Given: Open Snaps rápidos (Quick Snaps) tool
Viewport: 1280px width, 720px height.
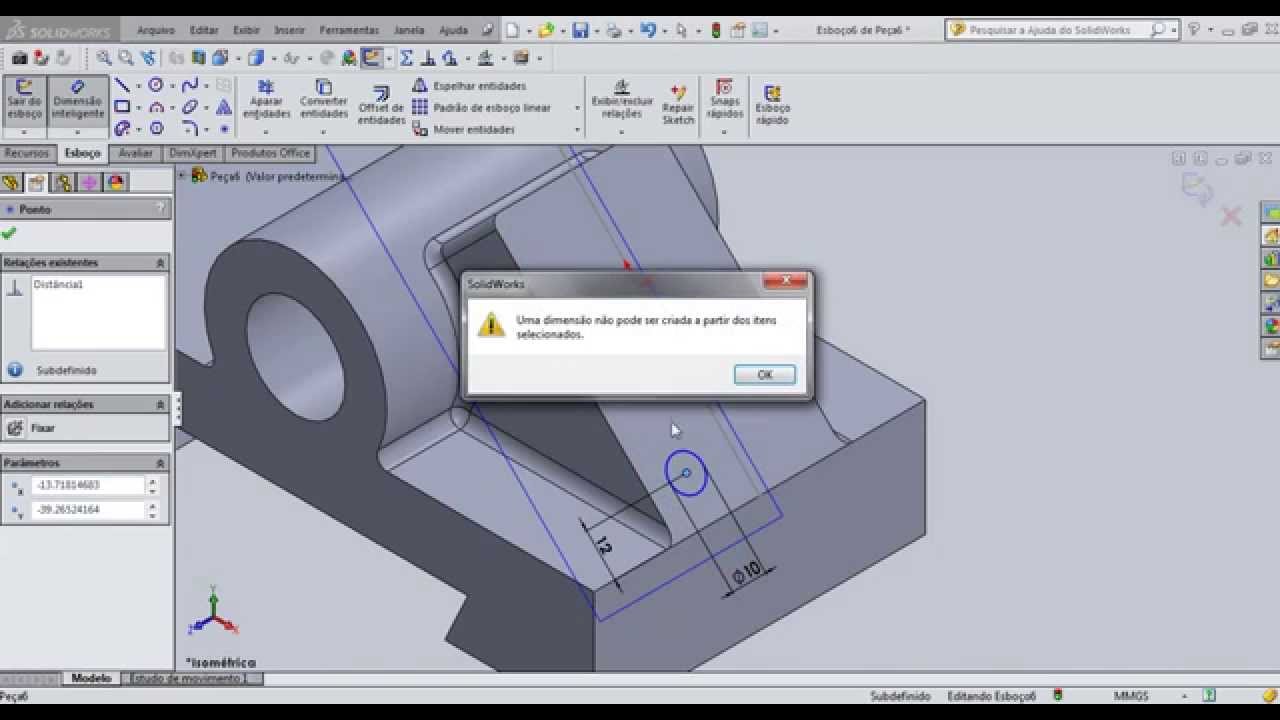Looking at the screenshot, I should pos(725,100).
